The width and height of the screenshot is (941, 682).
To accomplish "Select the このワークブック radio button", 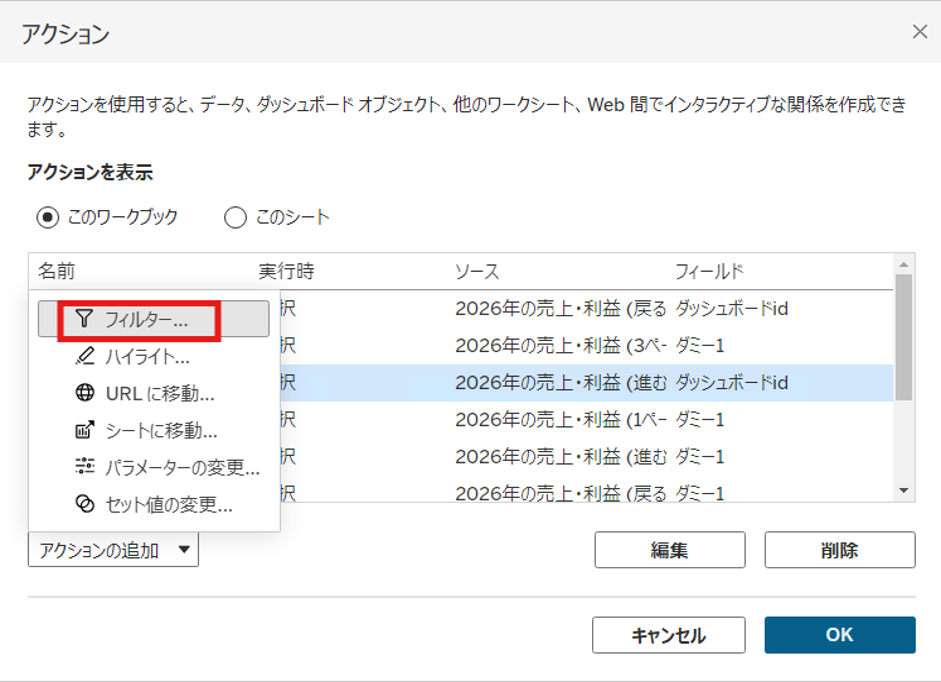I will tap(48, 217).
